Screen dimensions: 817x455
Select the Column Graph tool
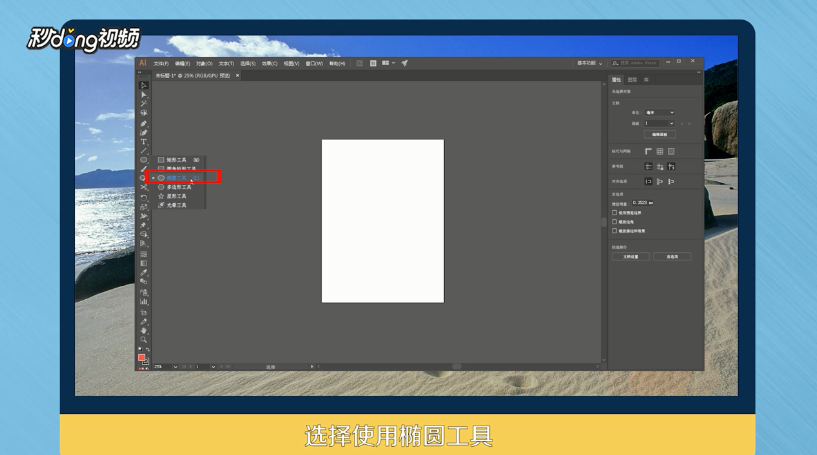[144, 301]
